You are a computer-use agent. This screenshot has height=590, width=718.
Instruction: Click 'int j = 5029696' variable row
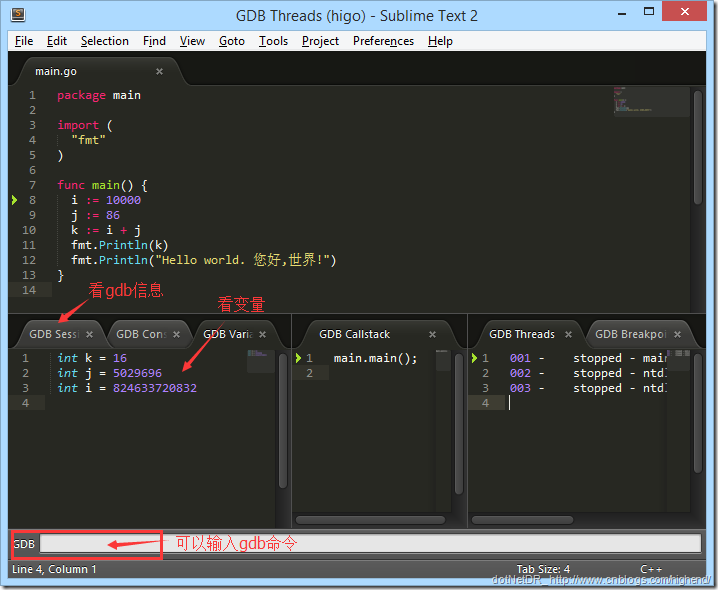[x=109, y=373]
